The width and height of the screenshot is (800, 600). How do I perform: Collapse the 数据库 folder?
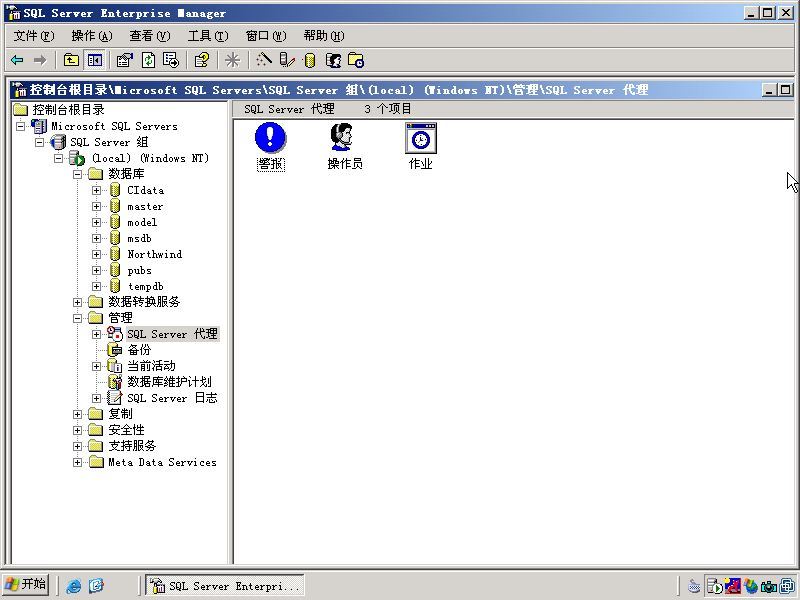coord(77,174)
